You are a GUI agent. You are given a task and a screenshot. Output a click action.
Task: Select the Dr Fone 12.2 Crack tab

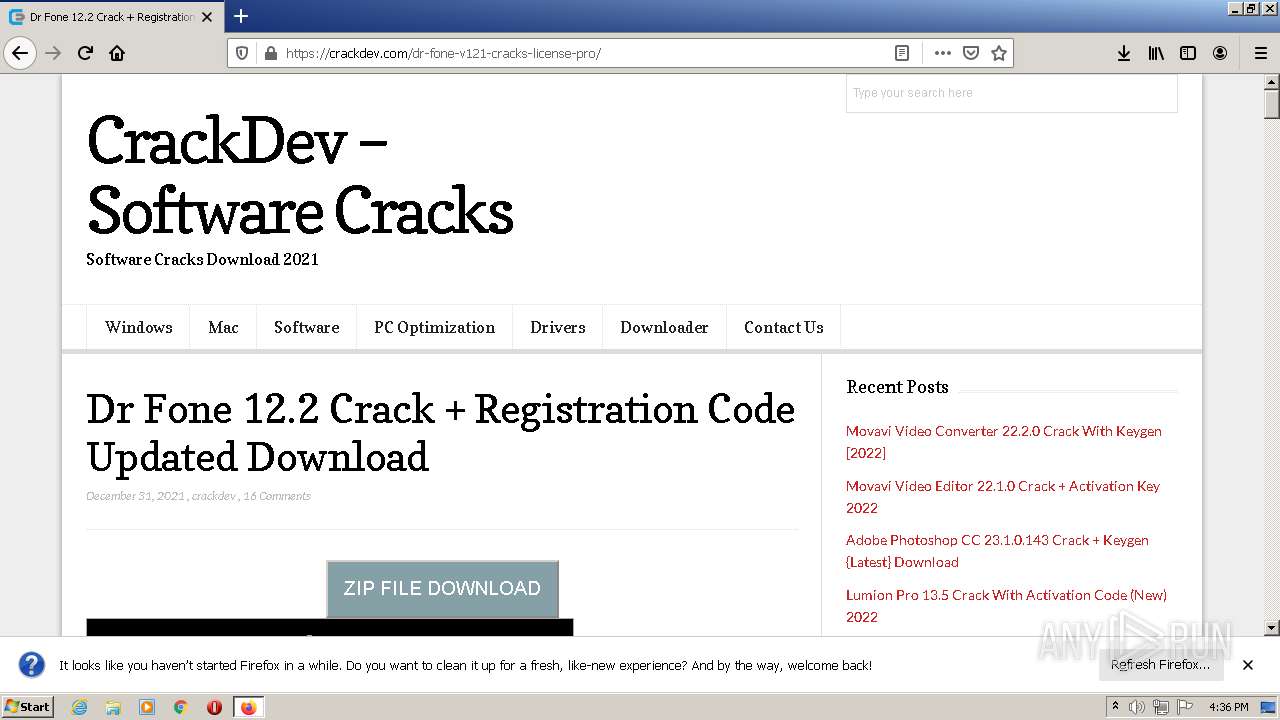(112, 17)
